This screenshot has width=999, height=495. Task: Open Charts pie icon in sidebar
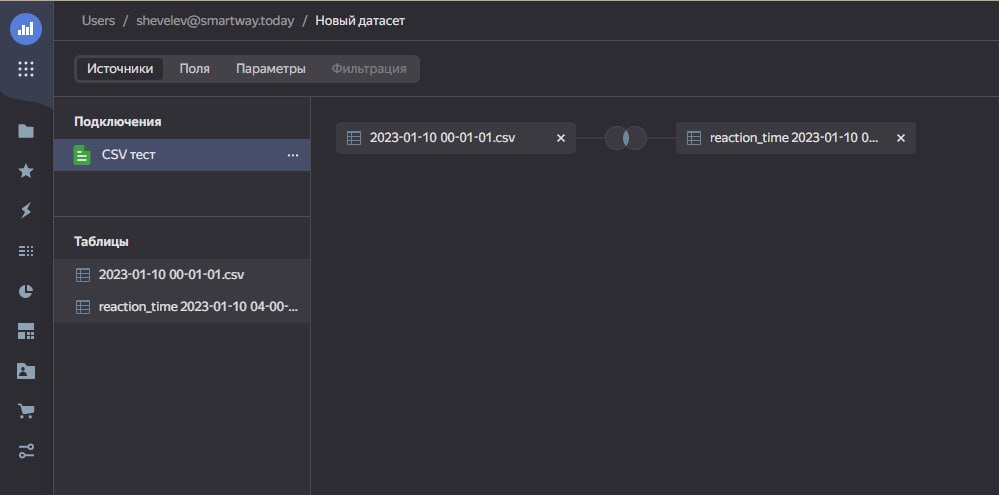26,291
